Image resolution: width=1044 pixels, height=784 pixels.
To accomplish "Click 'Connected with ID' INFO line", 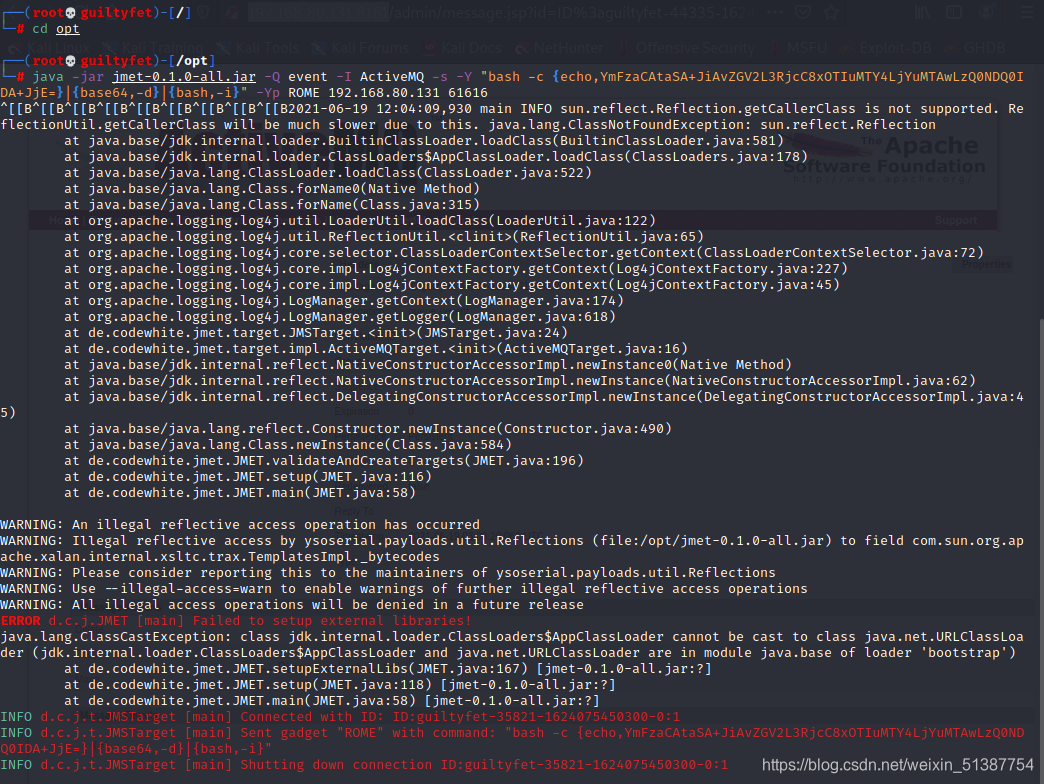I will coord(340,717).
